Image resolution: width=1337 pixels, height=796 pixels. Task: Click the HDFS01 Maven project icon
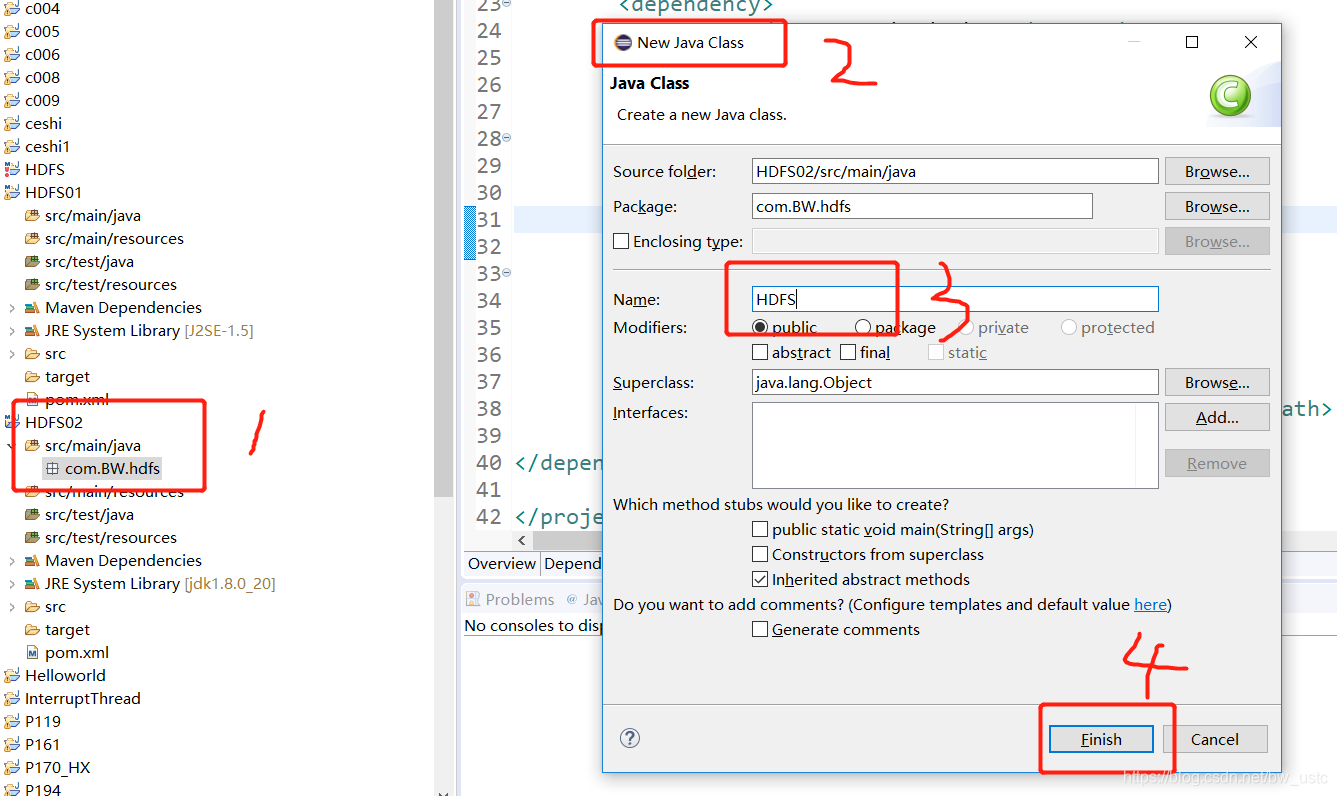click(12, 192)
